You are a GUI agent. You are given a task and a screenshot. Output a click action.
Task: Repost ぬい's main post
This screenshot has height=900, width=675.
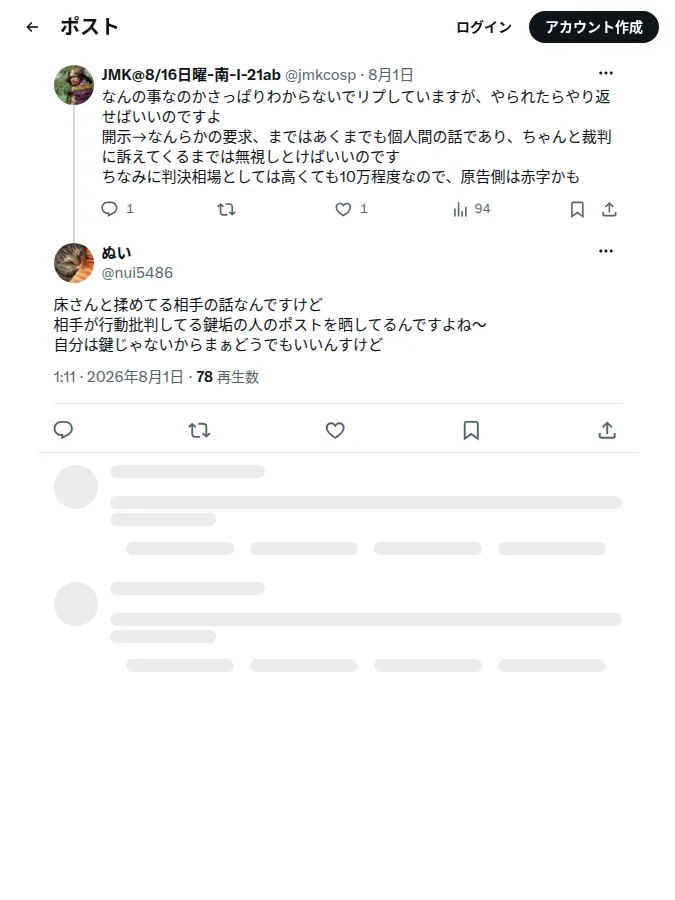(x=199, y=430)
